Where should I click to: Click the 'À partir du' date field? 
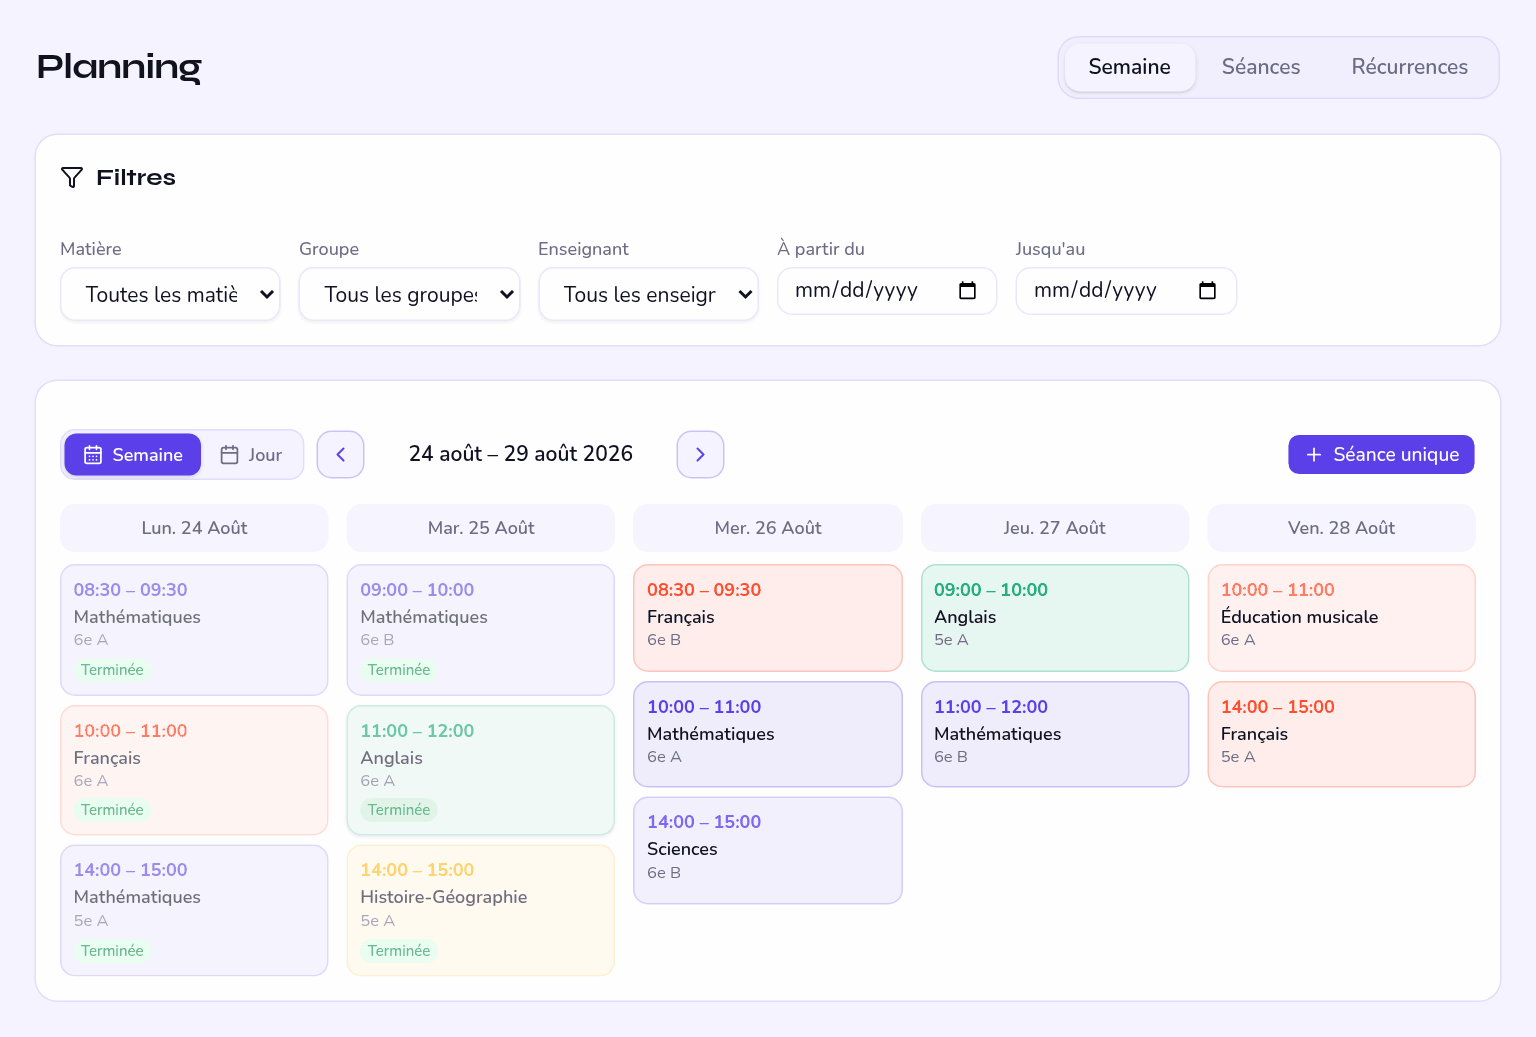pos(887,291)
